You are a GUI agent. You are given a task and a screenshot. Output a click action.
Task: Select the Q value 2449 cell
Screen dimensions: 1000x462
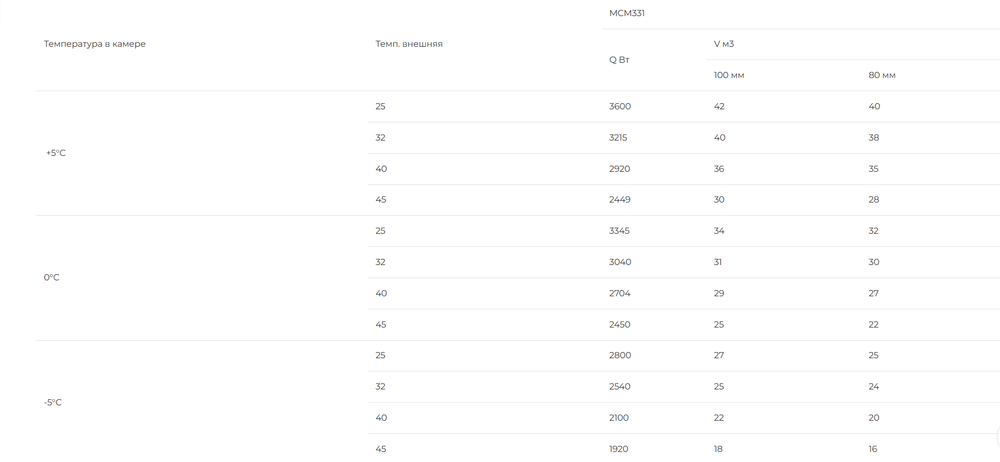pos(620,200)
